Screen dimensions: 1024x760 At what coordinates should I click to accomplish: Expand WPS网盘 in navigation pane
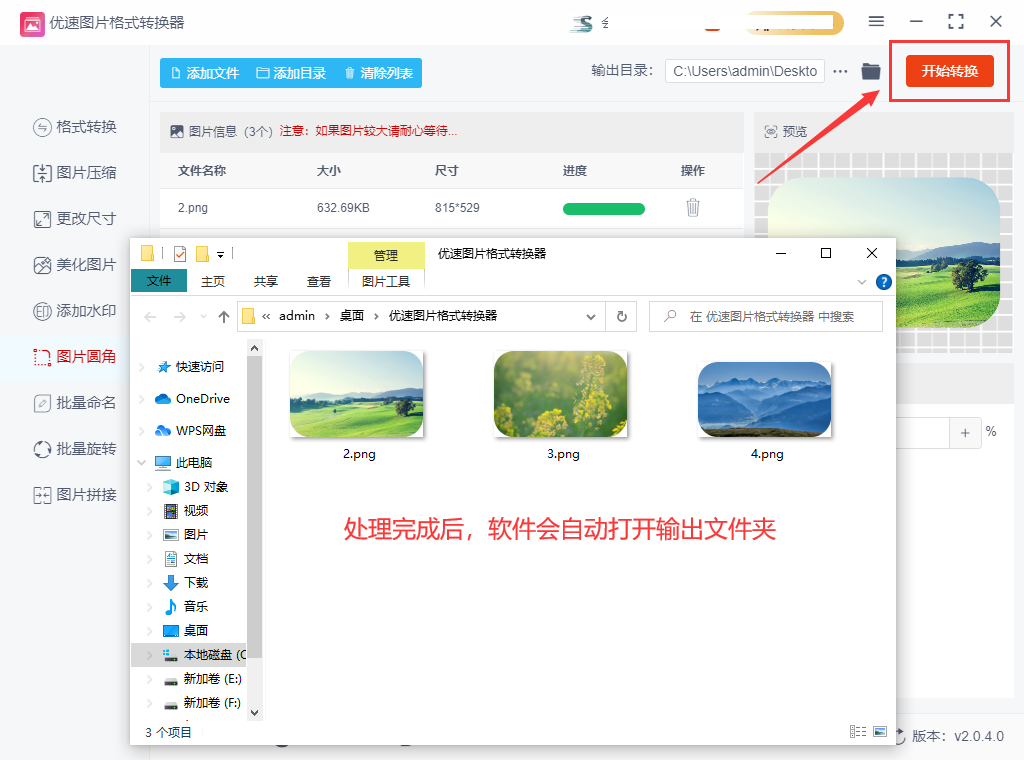pyautogui.click(x=142, y=431)
